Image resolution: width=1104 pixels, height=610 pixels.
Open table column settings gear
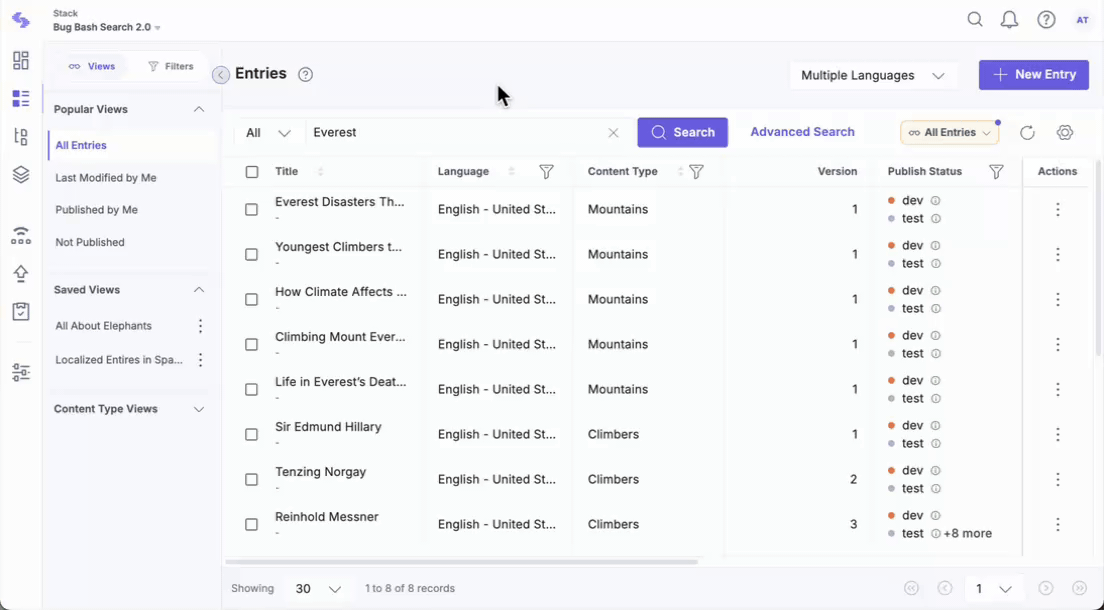pyautogui.click(x=1065, y=132)
